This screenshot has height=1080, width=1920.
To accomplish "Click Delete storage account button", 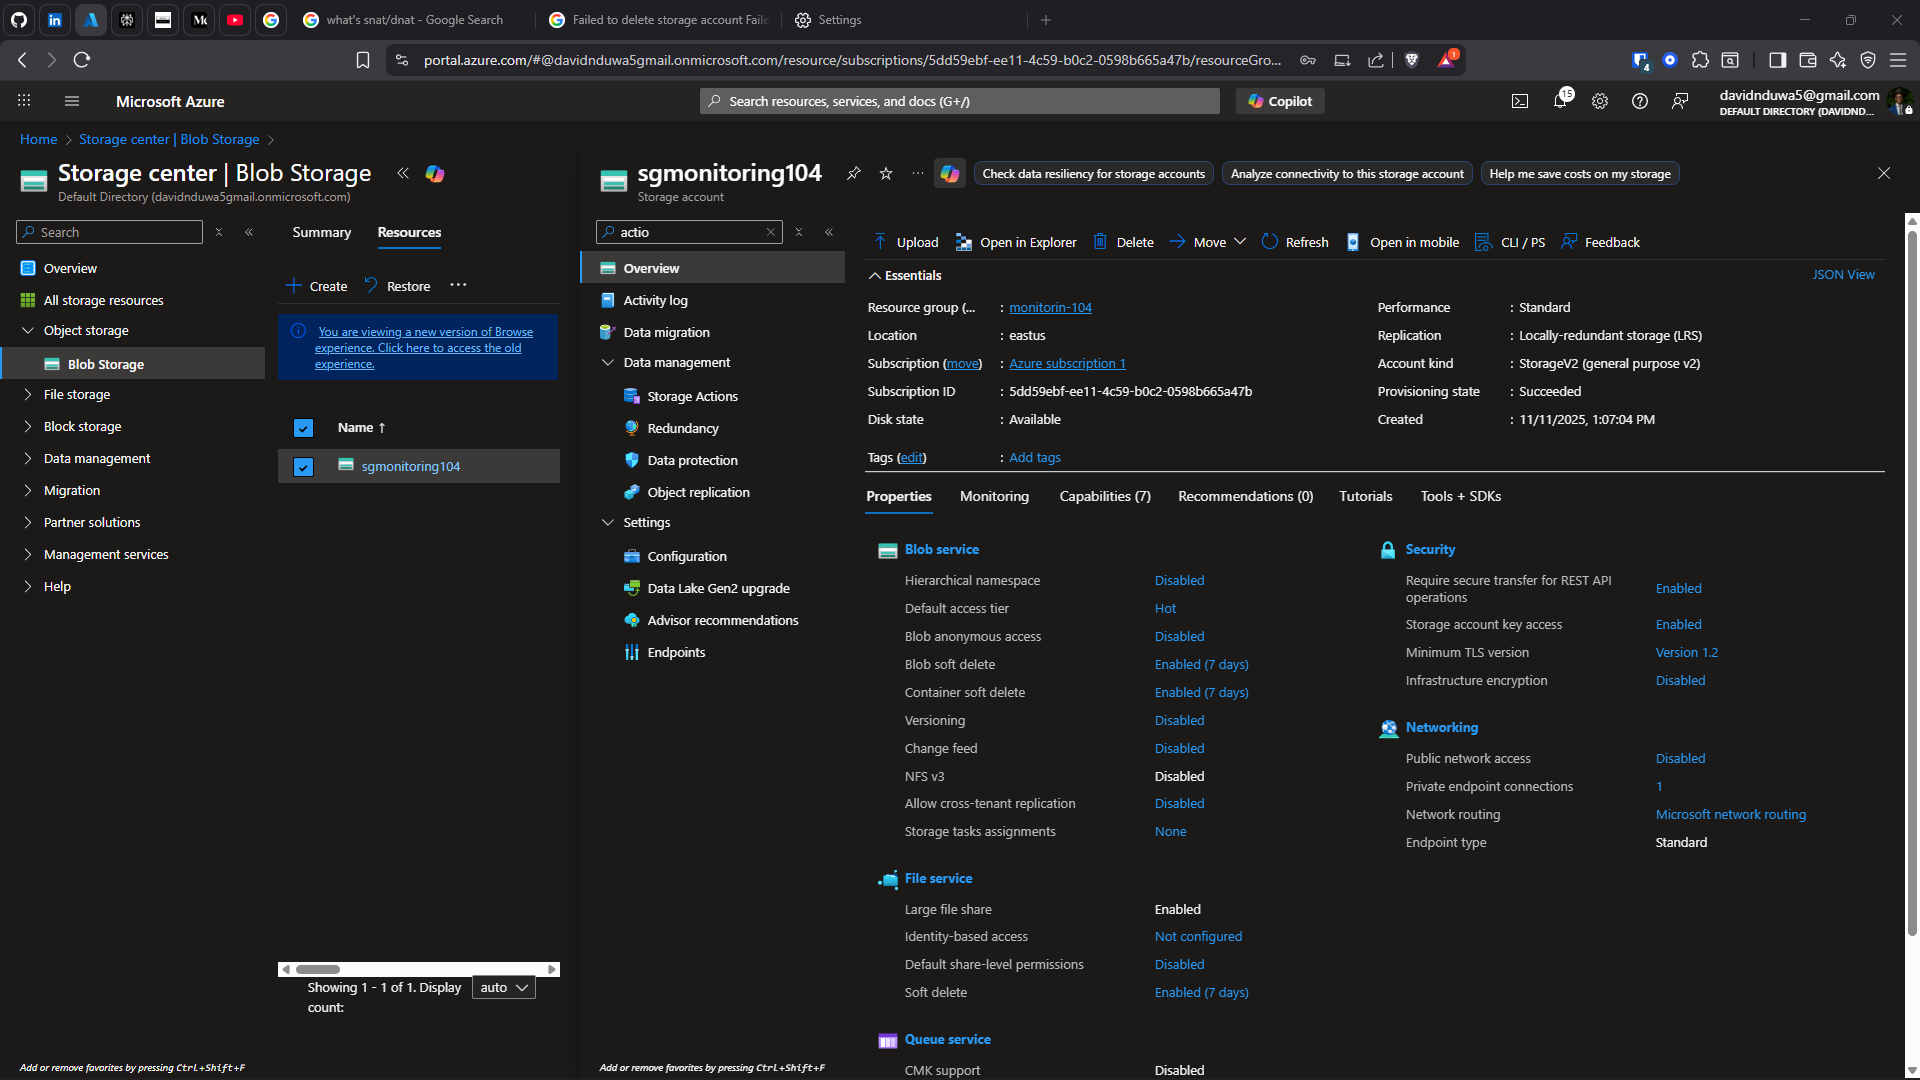I will [x=1124, y=242].
